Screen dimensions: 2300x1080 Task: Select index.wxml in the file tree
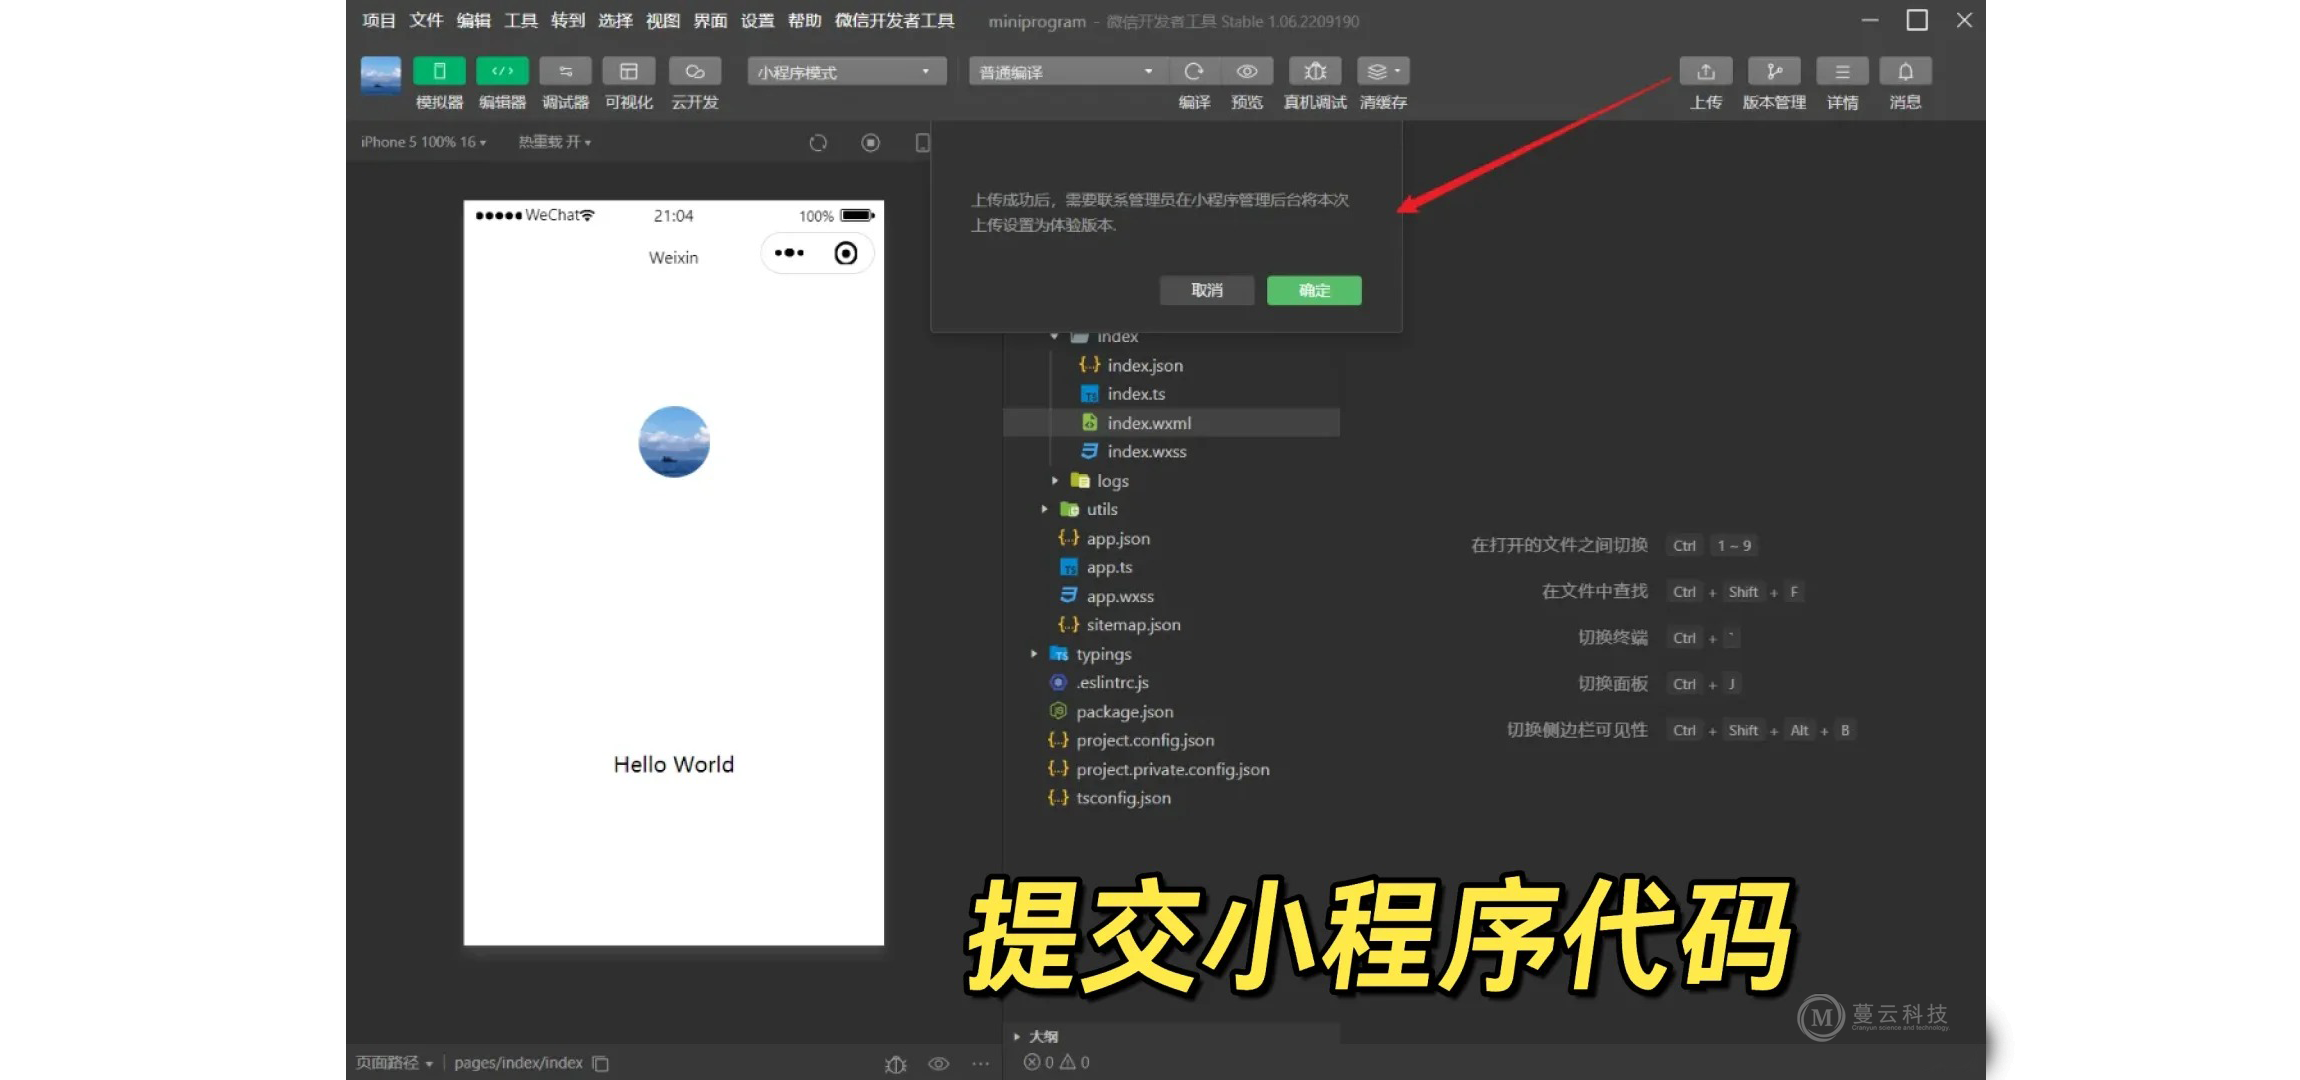(x=1171, y=423)
